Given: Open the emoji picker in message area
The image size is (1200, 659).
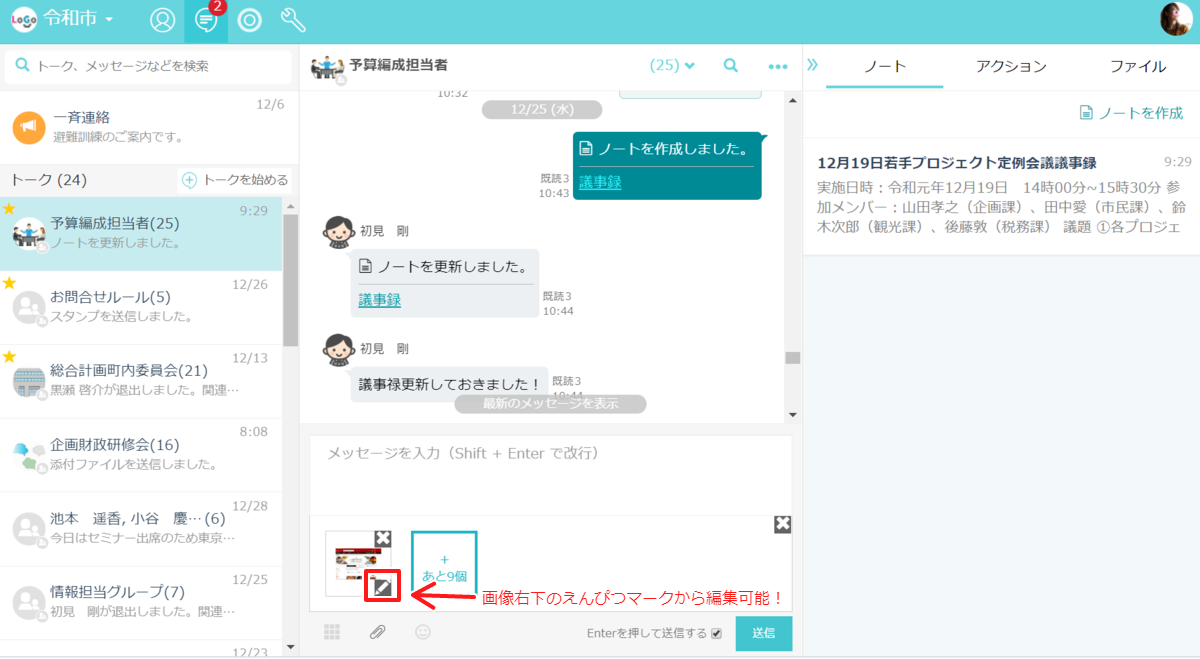Looking at the screenshot, I should click(421, 634).
